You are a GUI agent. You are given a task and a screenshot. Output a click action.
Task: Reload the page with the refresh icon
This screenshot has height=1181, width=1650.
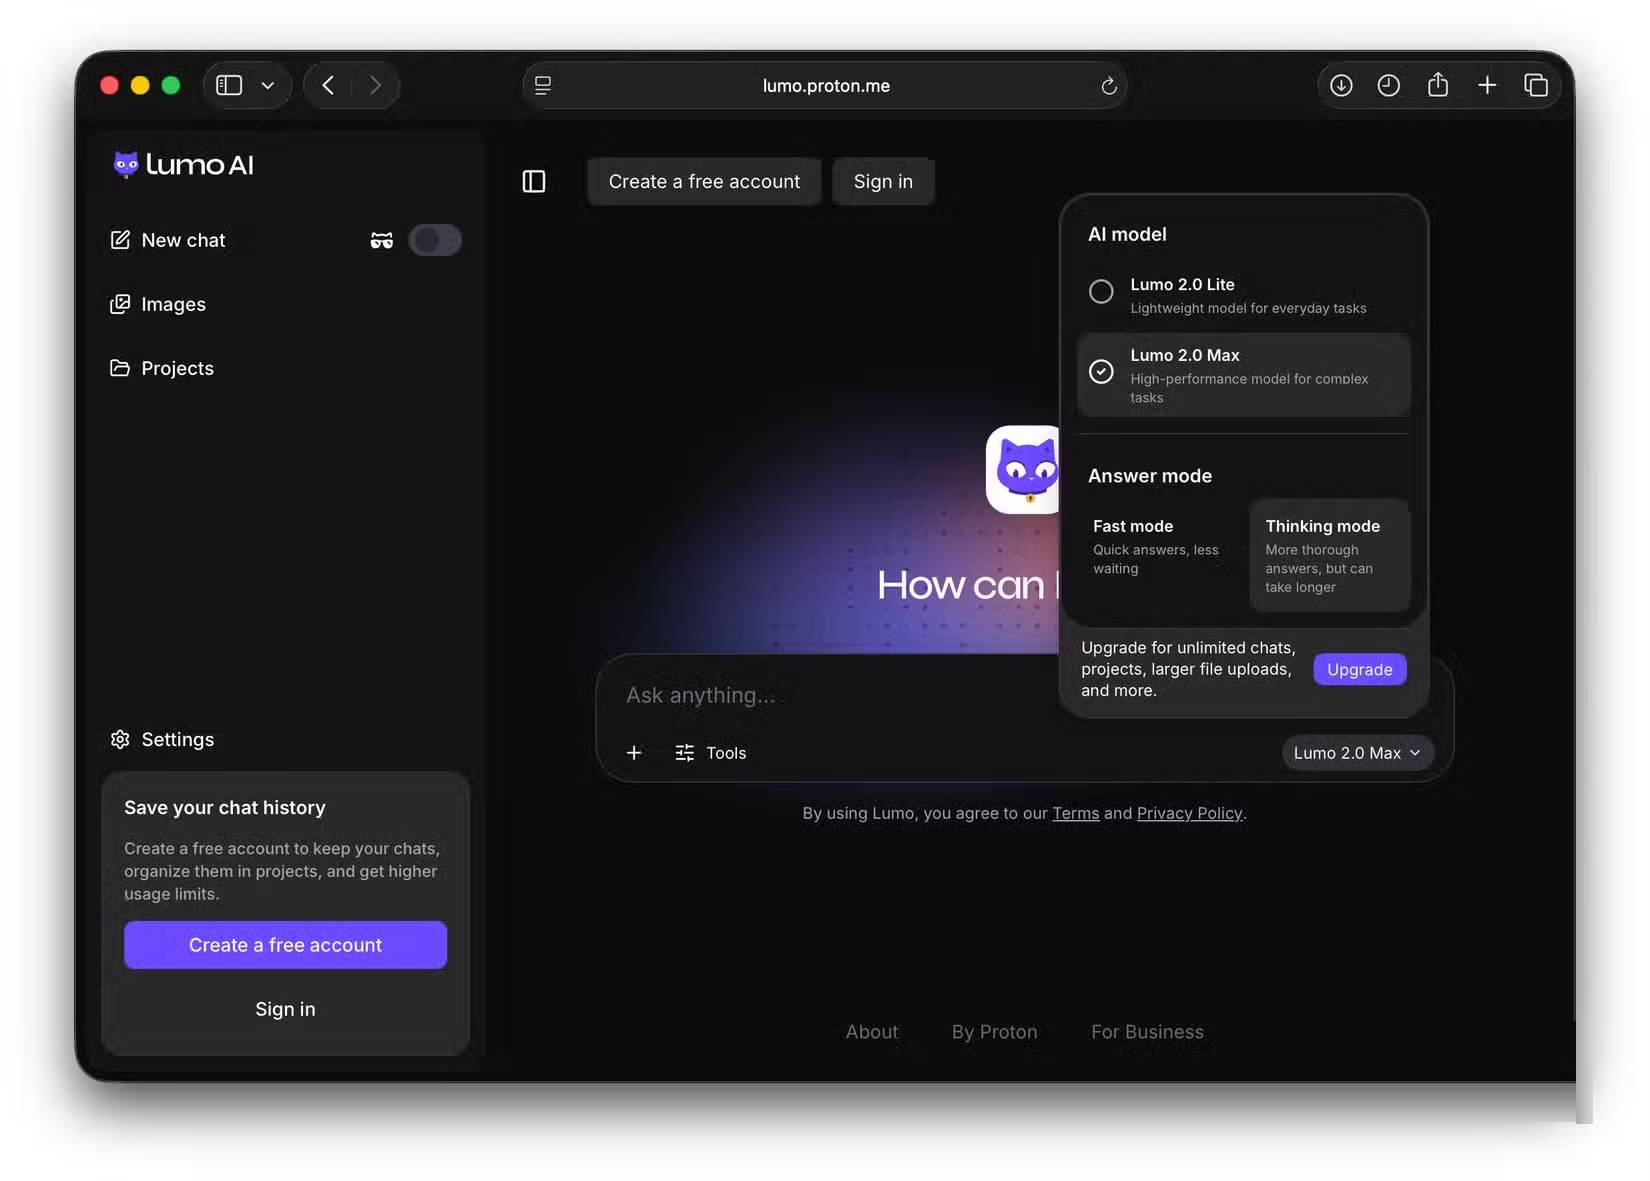tap(1108, 85)
